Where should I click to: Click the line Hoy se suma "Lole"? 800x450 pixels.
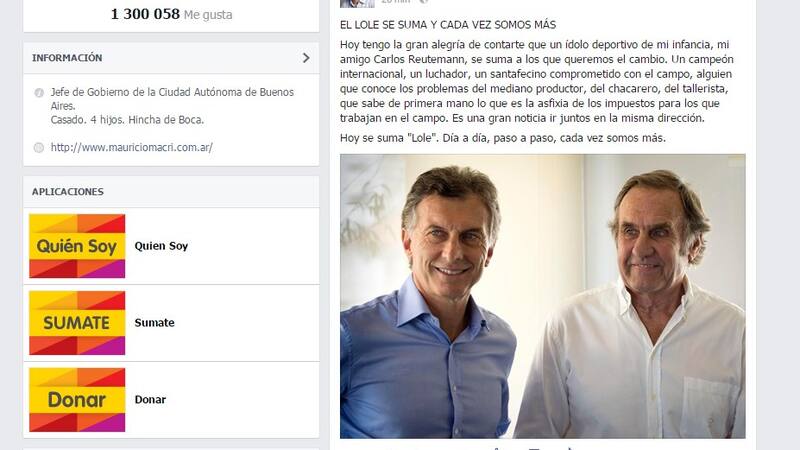pos(503,138)
